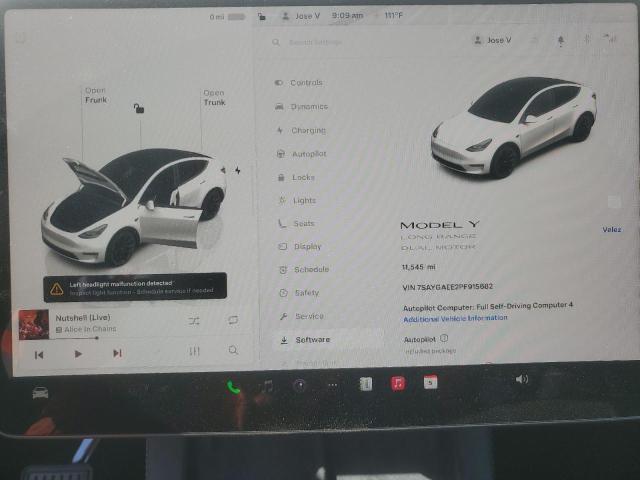
Task: Play the Nutshell (Live) track
Action: point(78,354)
